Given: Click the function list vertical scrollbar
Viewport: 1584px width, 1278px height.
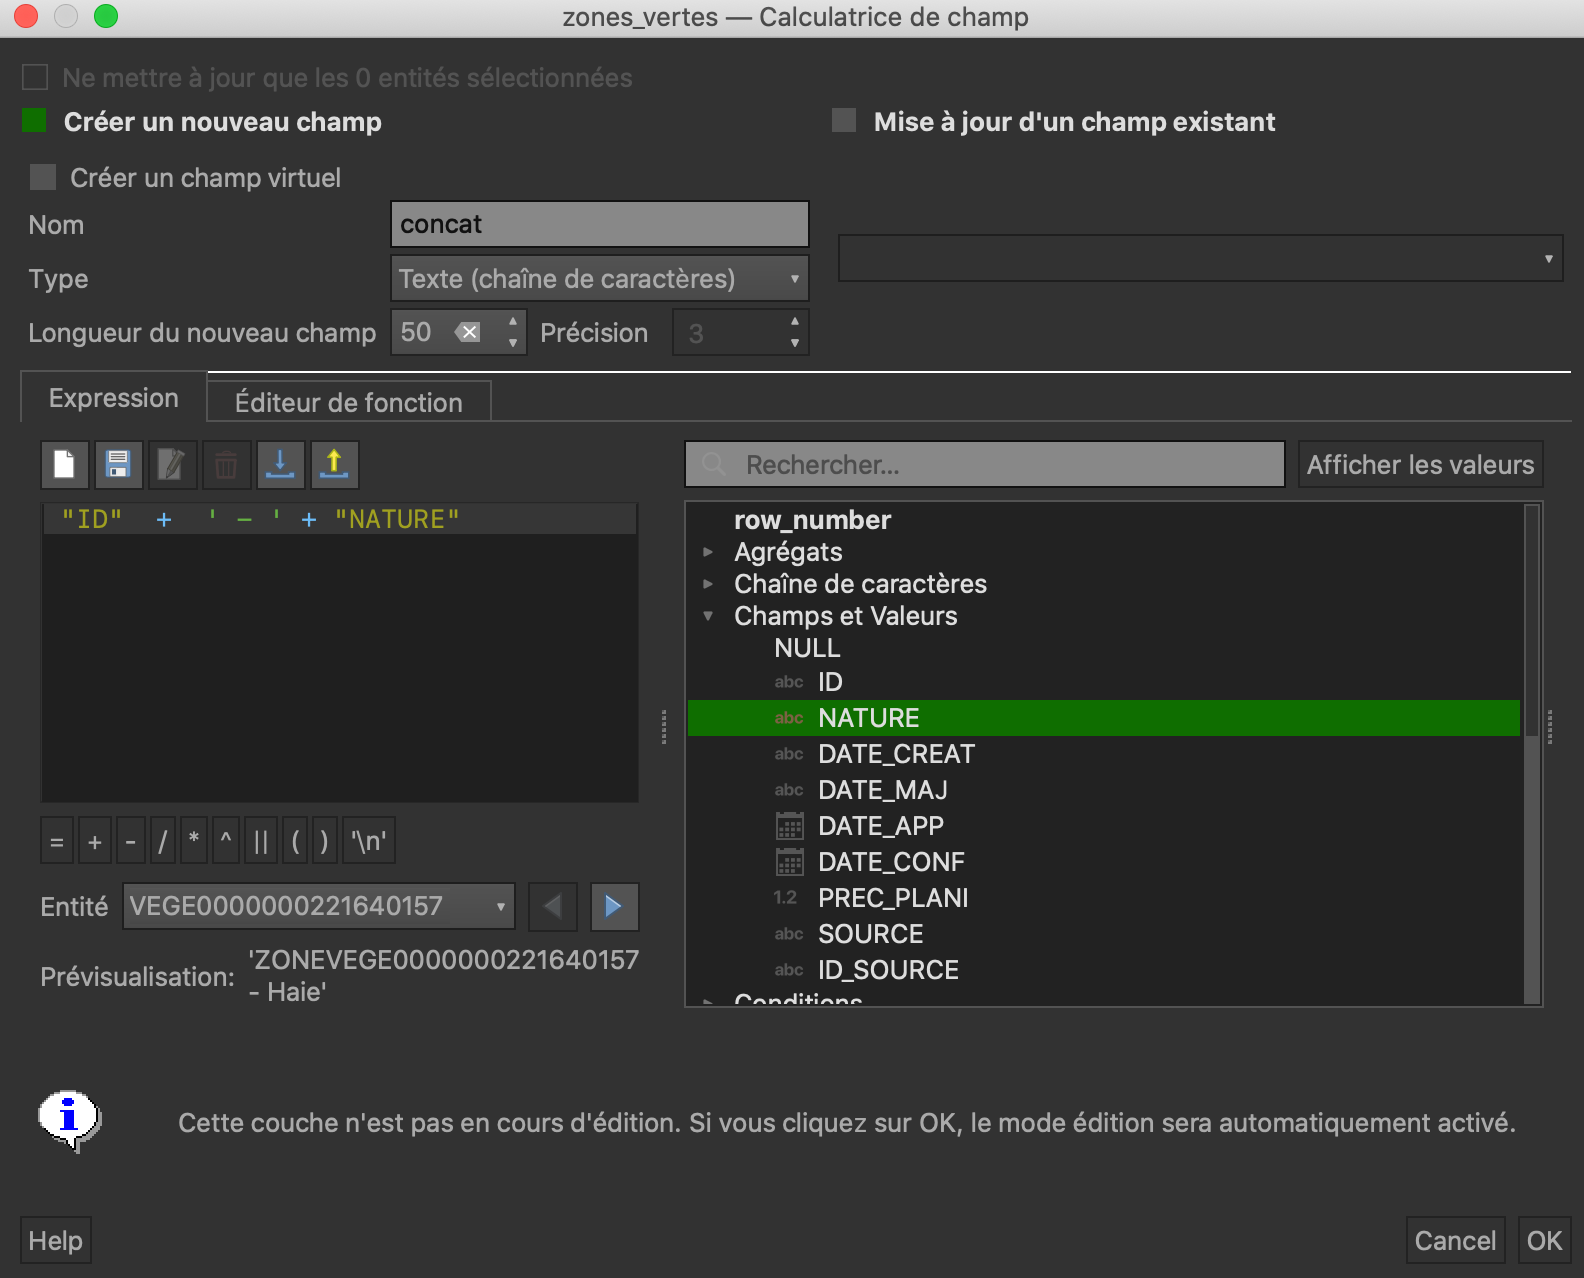Looking at the screenshot, I should (1531, 750).
